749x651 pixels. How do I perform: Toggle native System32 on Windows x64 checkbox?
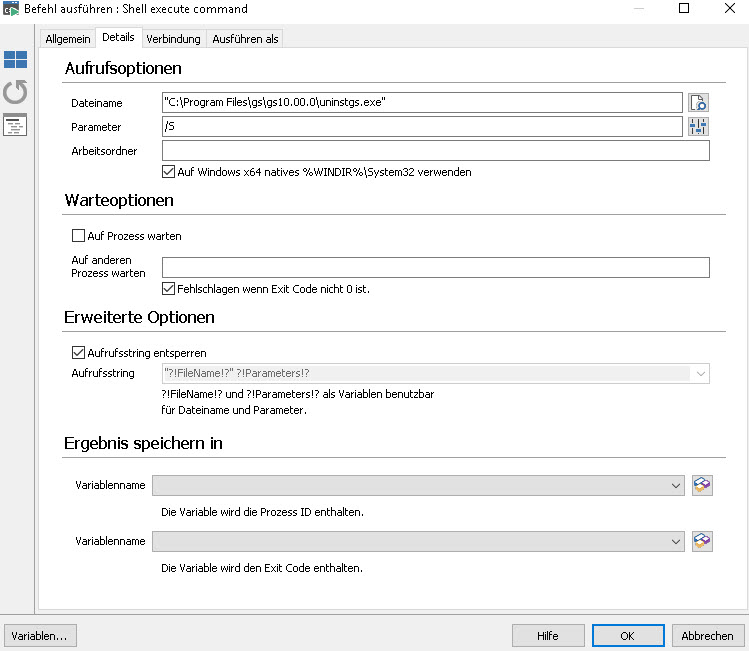168,172
